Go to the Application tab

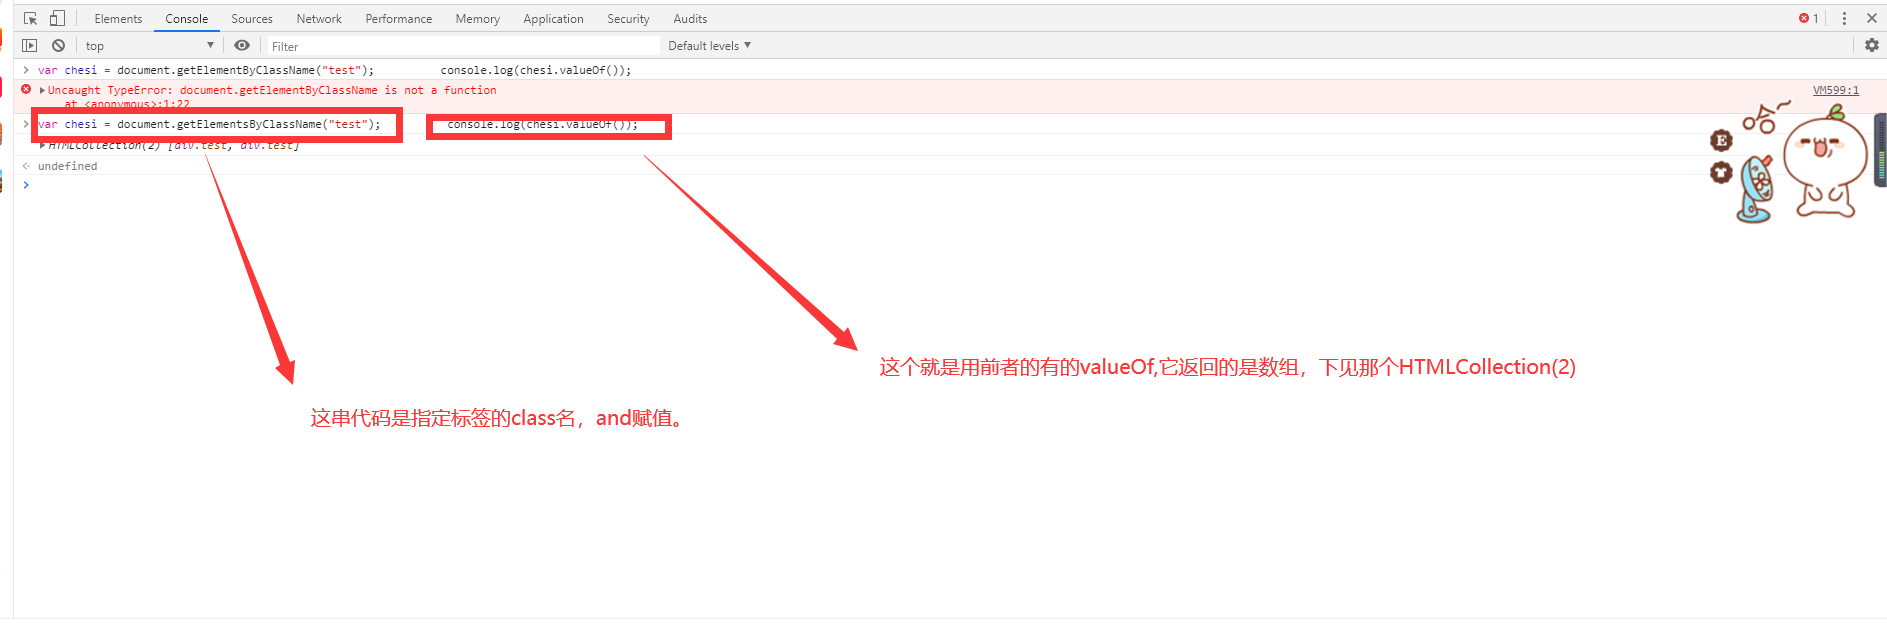553,18
